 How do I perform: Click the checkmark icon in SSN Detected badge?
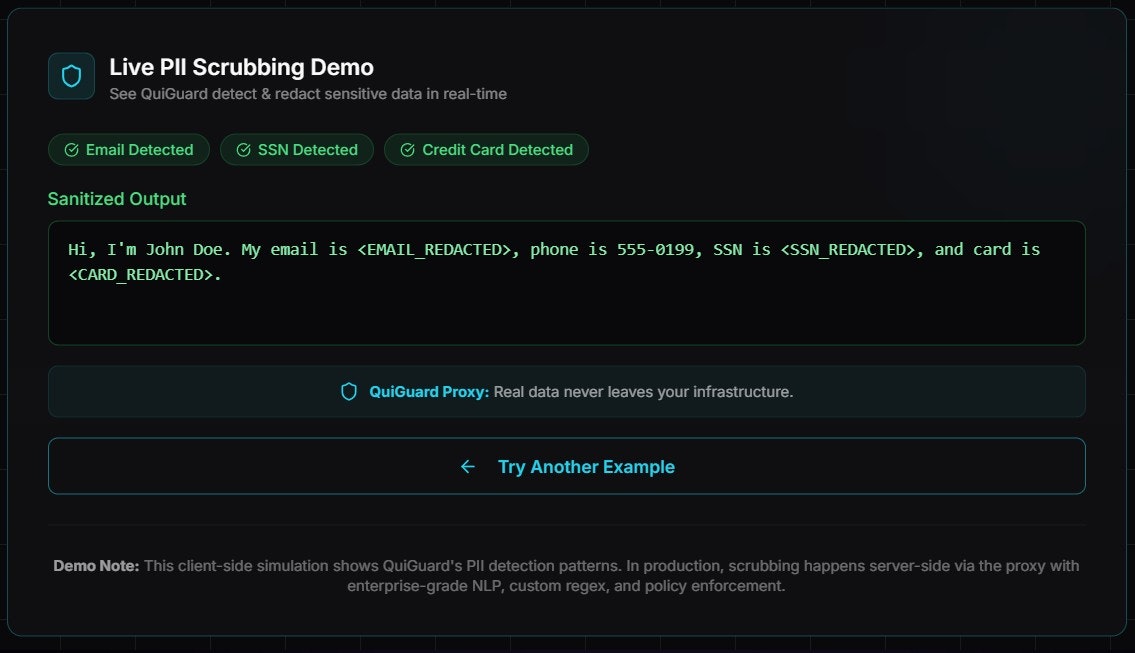click(243, 150)
